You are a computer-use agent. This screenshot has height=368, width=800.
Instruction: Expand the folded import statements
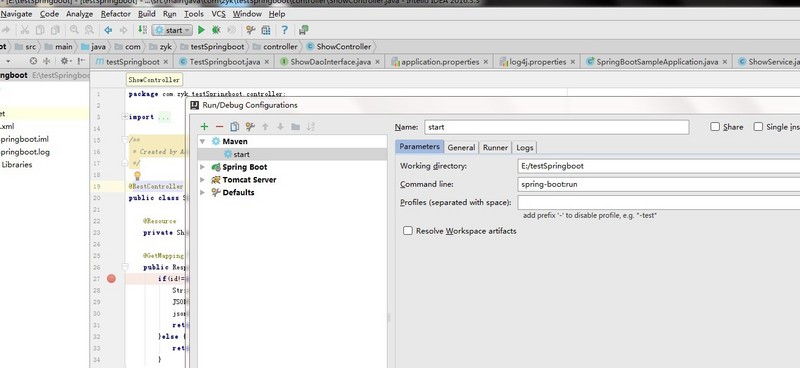tap(125, 117)
